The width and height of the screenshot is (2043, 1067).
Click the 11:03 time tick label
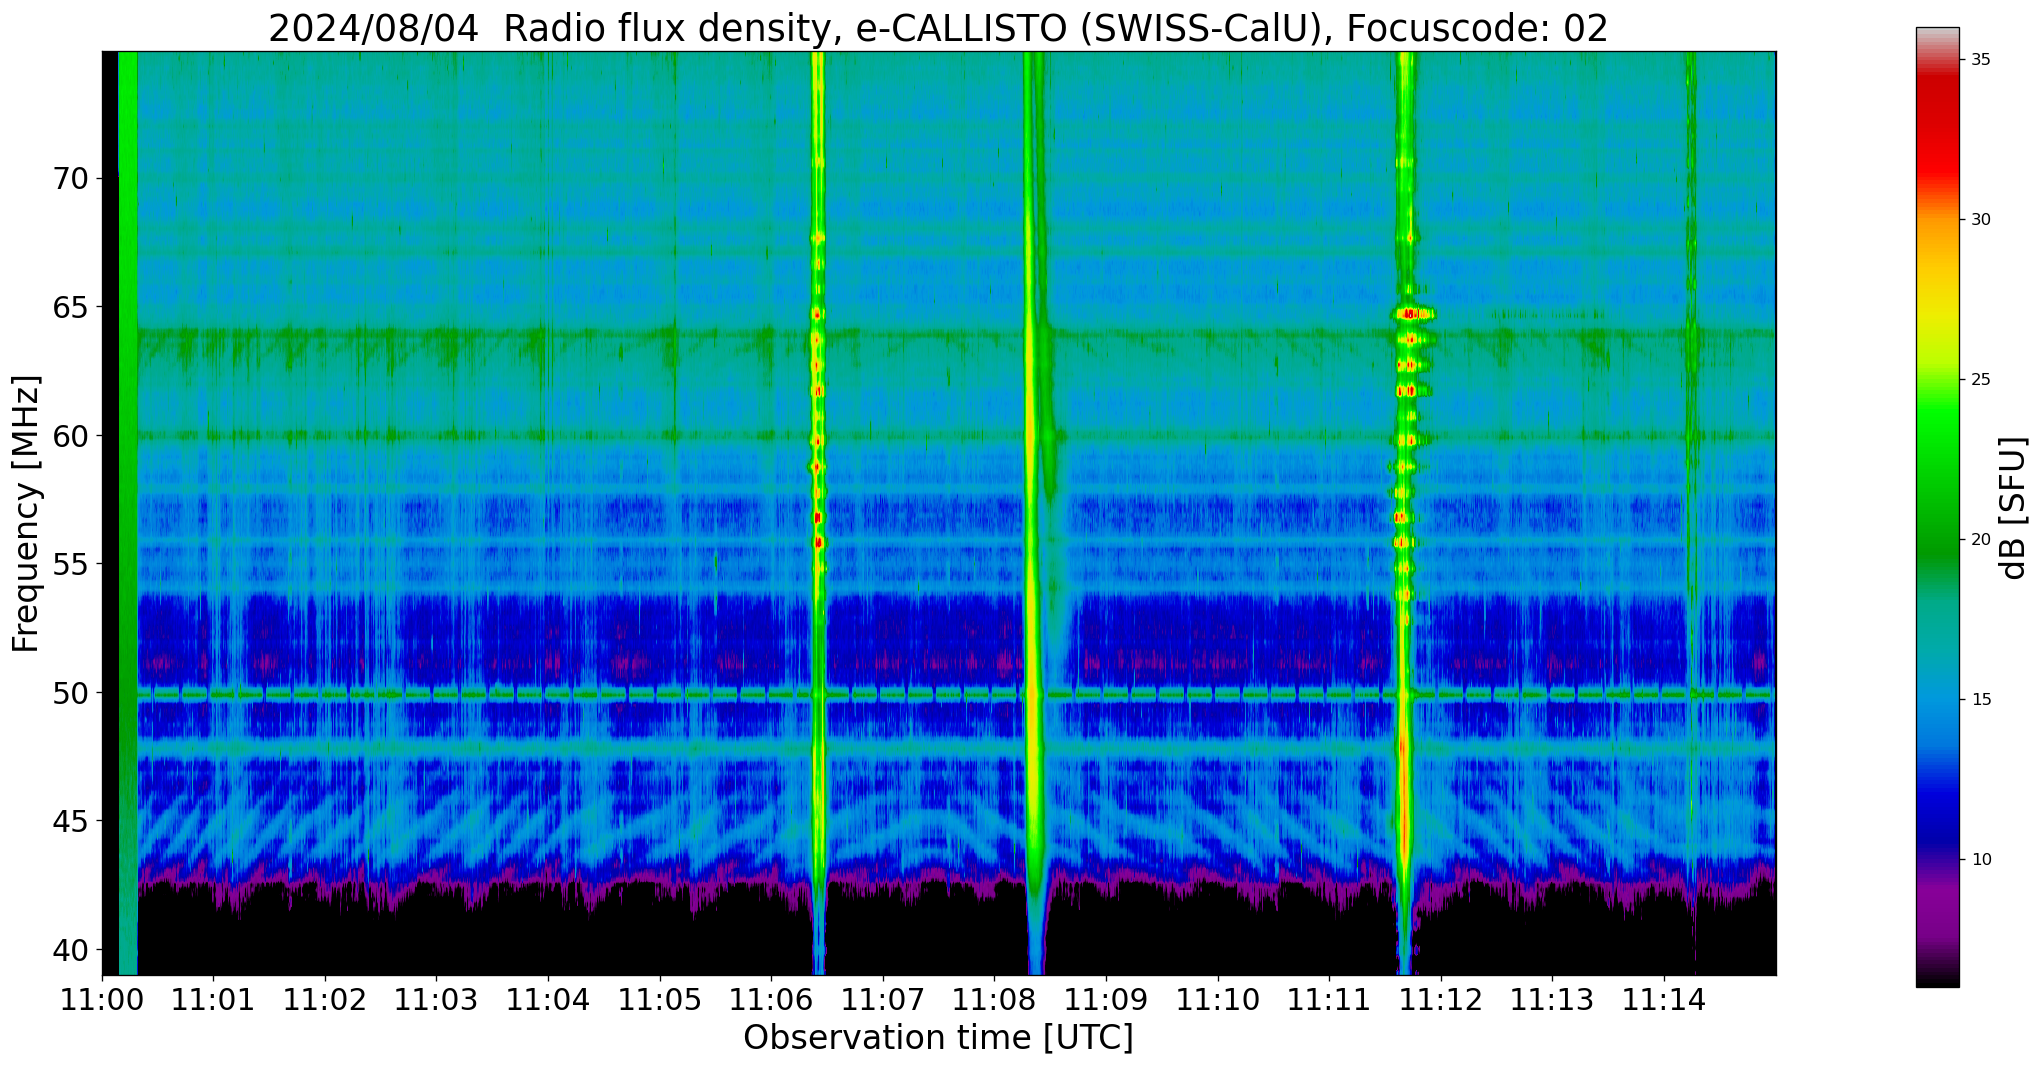point(436,1000)
